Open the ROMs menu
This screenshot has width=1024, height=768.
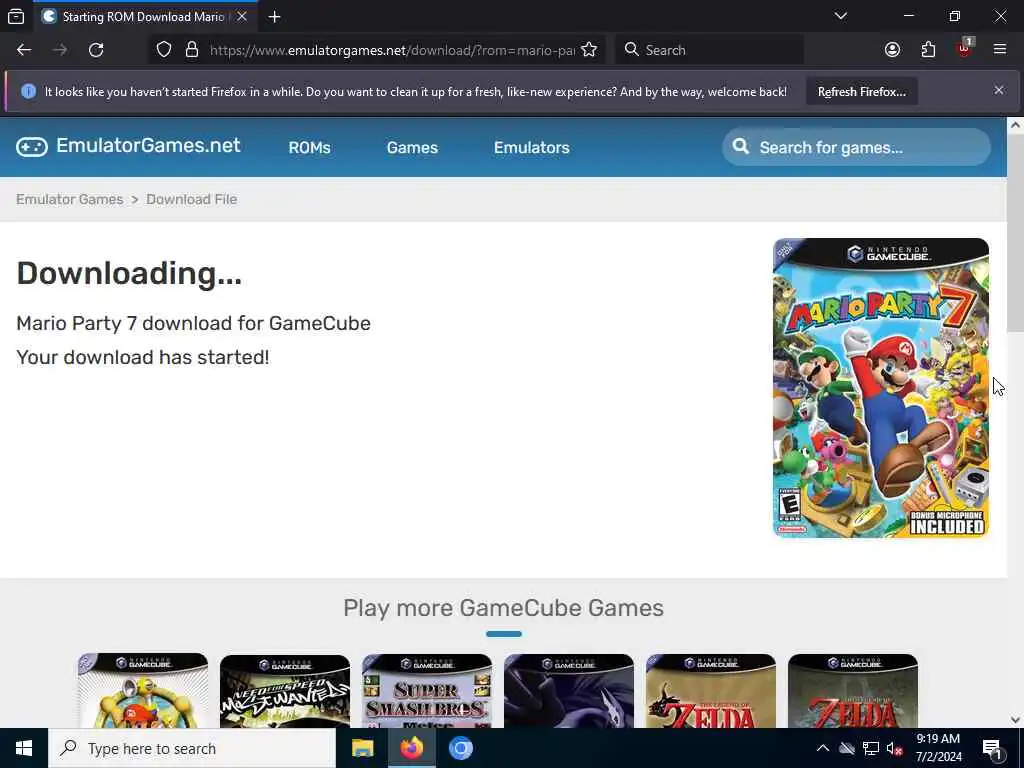click(x=310, y=148)
